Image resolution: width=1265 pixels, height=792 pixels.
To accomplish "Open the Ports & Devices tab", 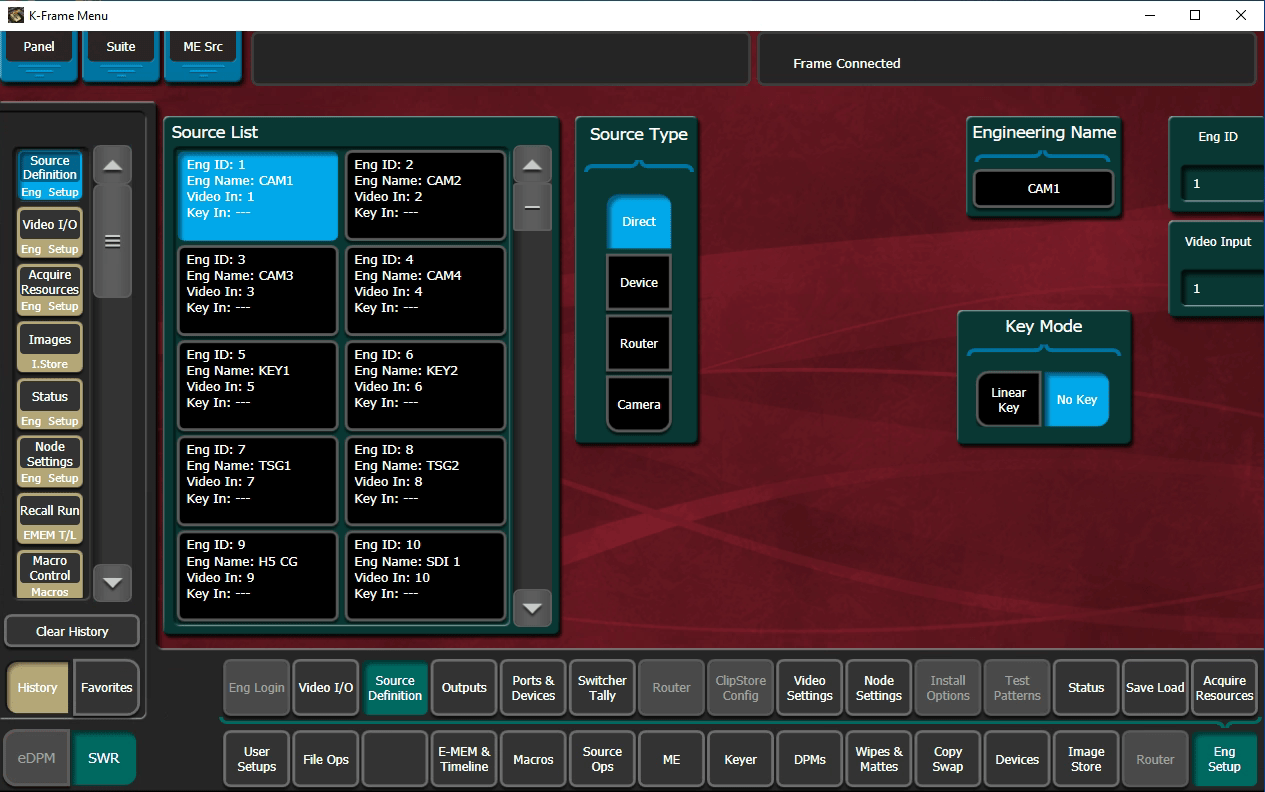I will tap(533, 687).
